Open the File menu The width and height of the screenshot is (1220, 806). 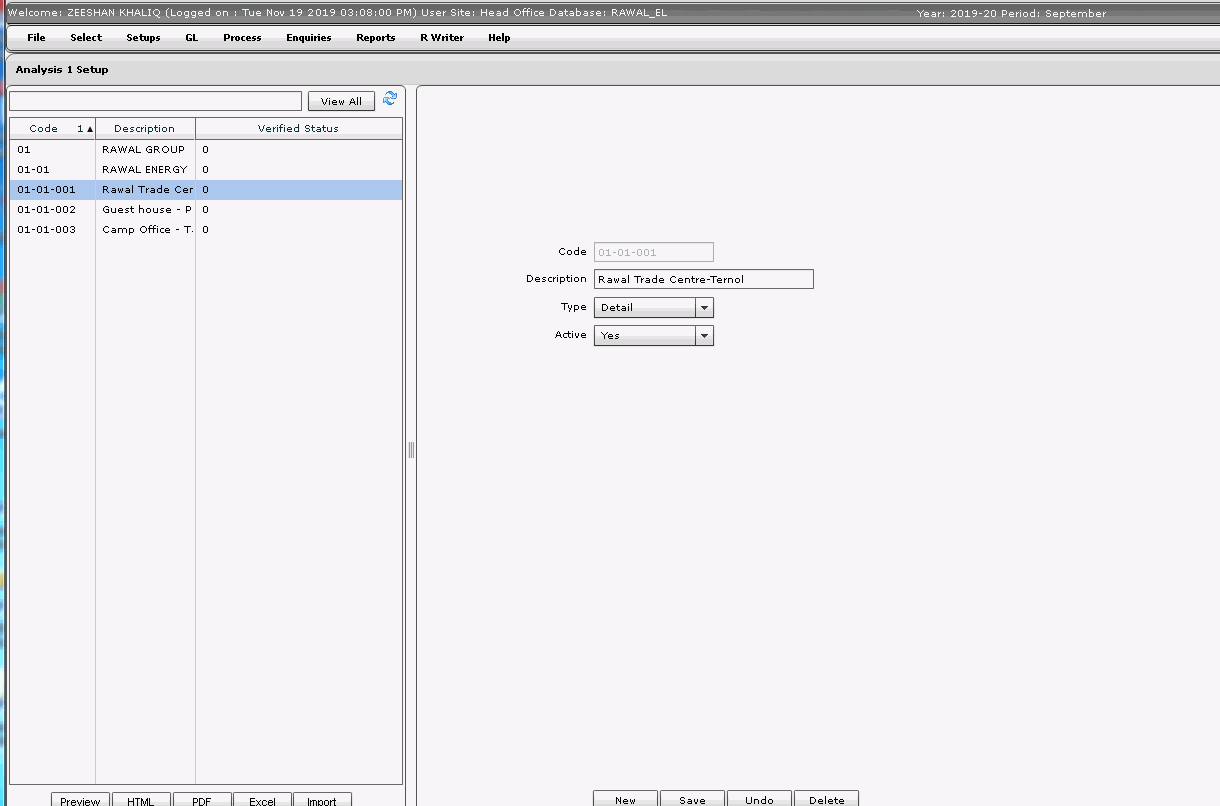[x=36, y=38]
